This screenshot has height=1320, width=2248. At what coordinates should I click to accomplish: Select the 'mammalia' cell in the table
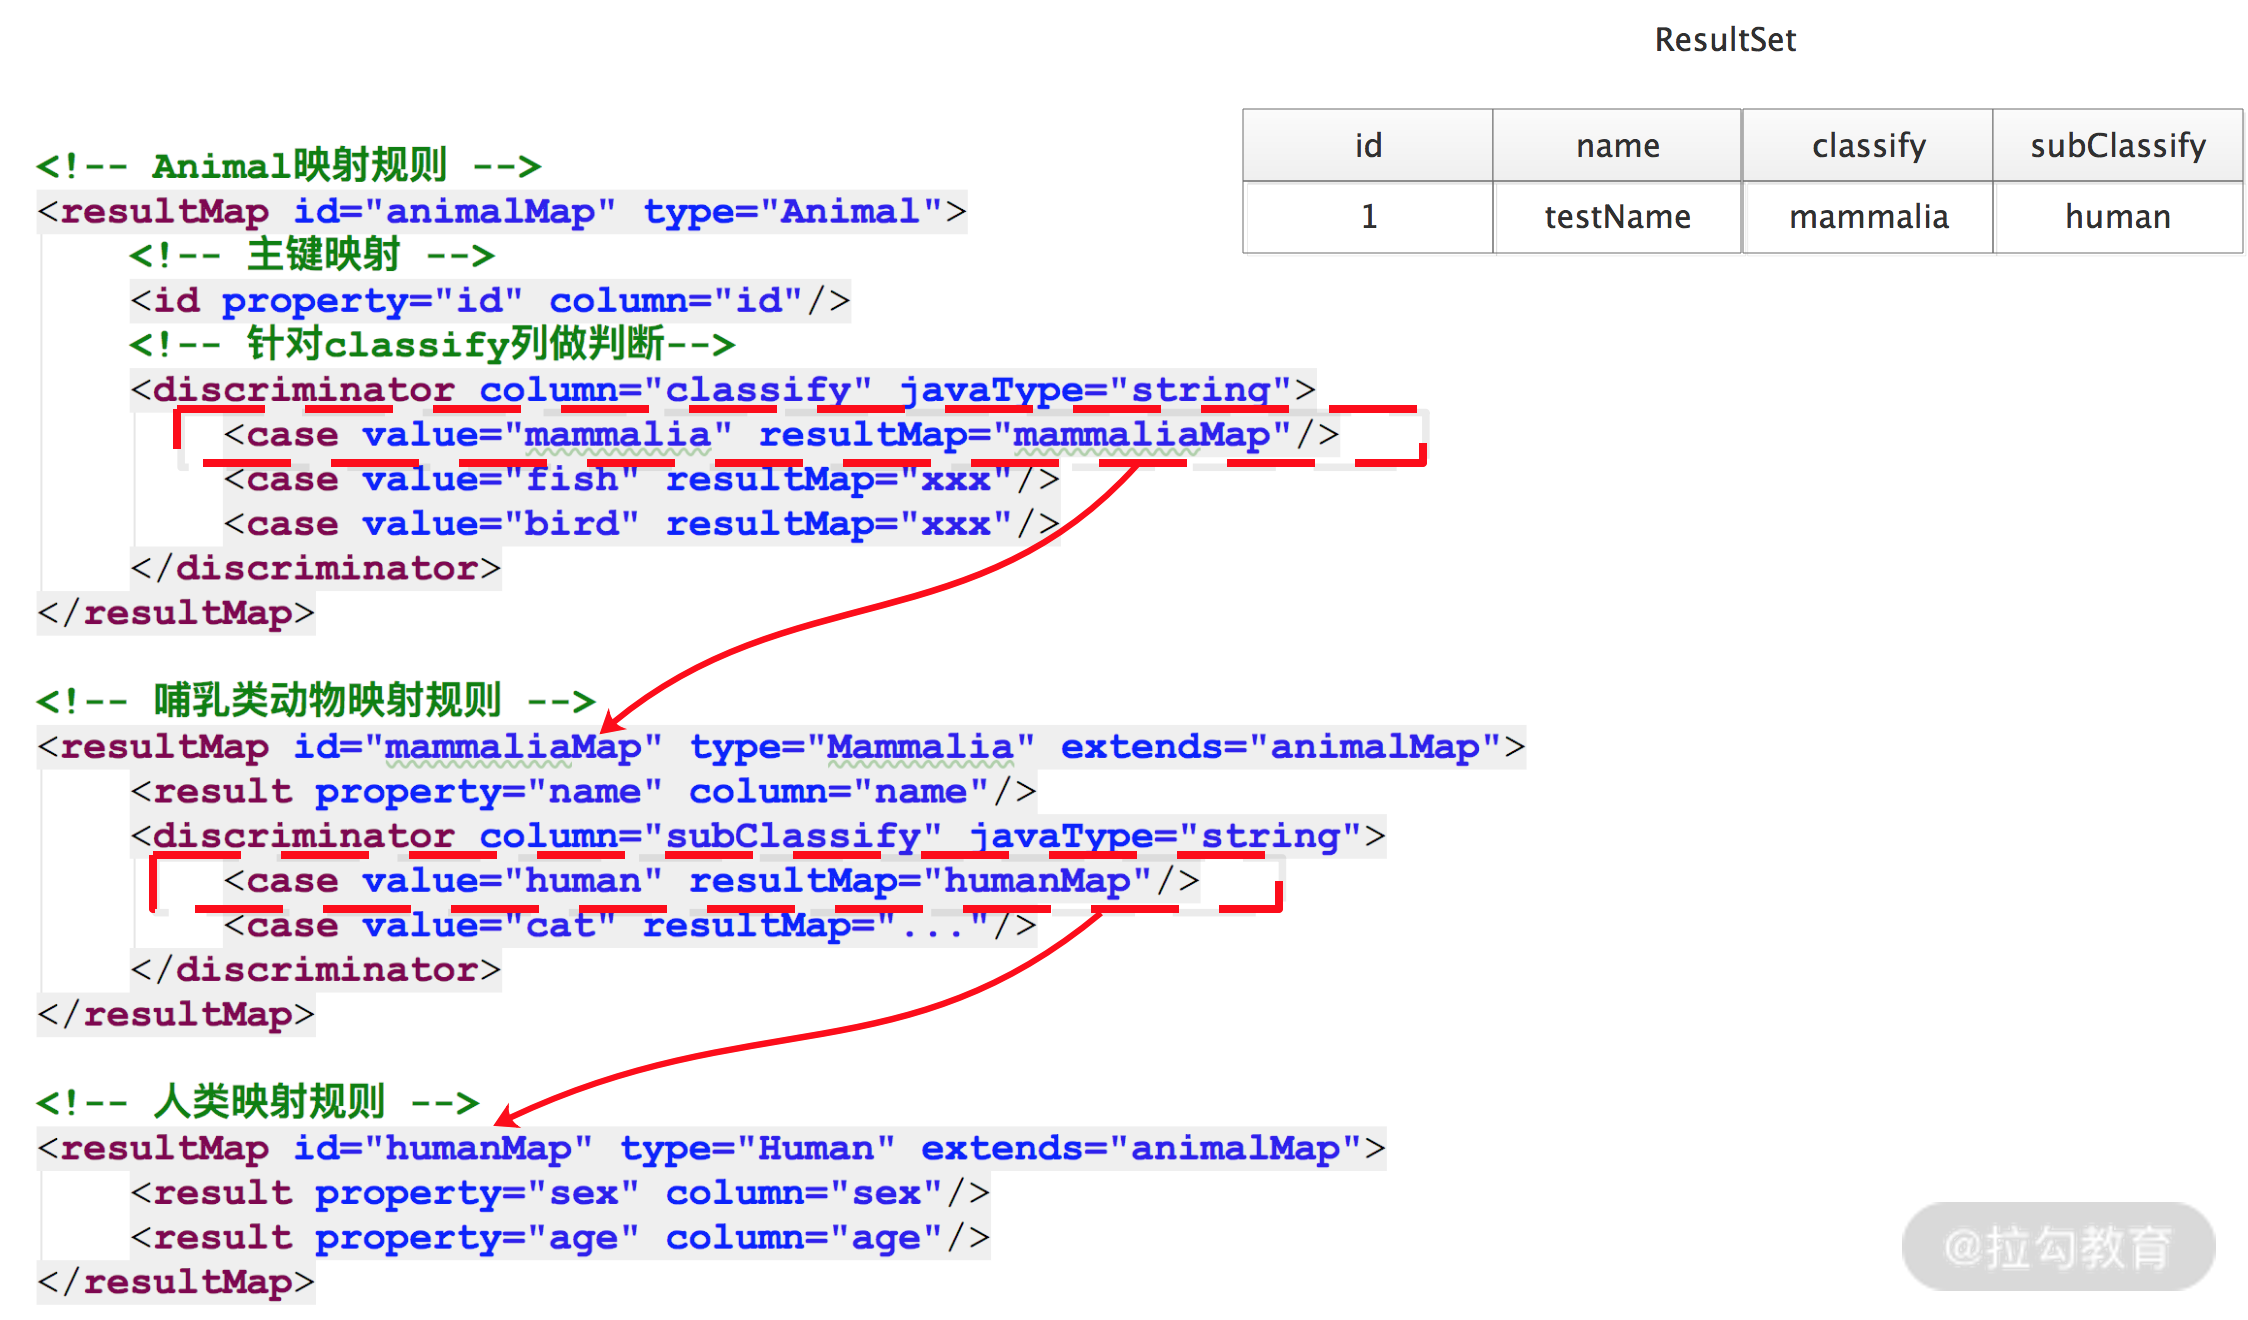(1868, 217)
